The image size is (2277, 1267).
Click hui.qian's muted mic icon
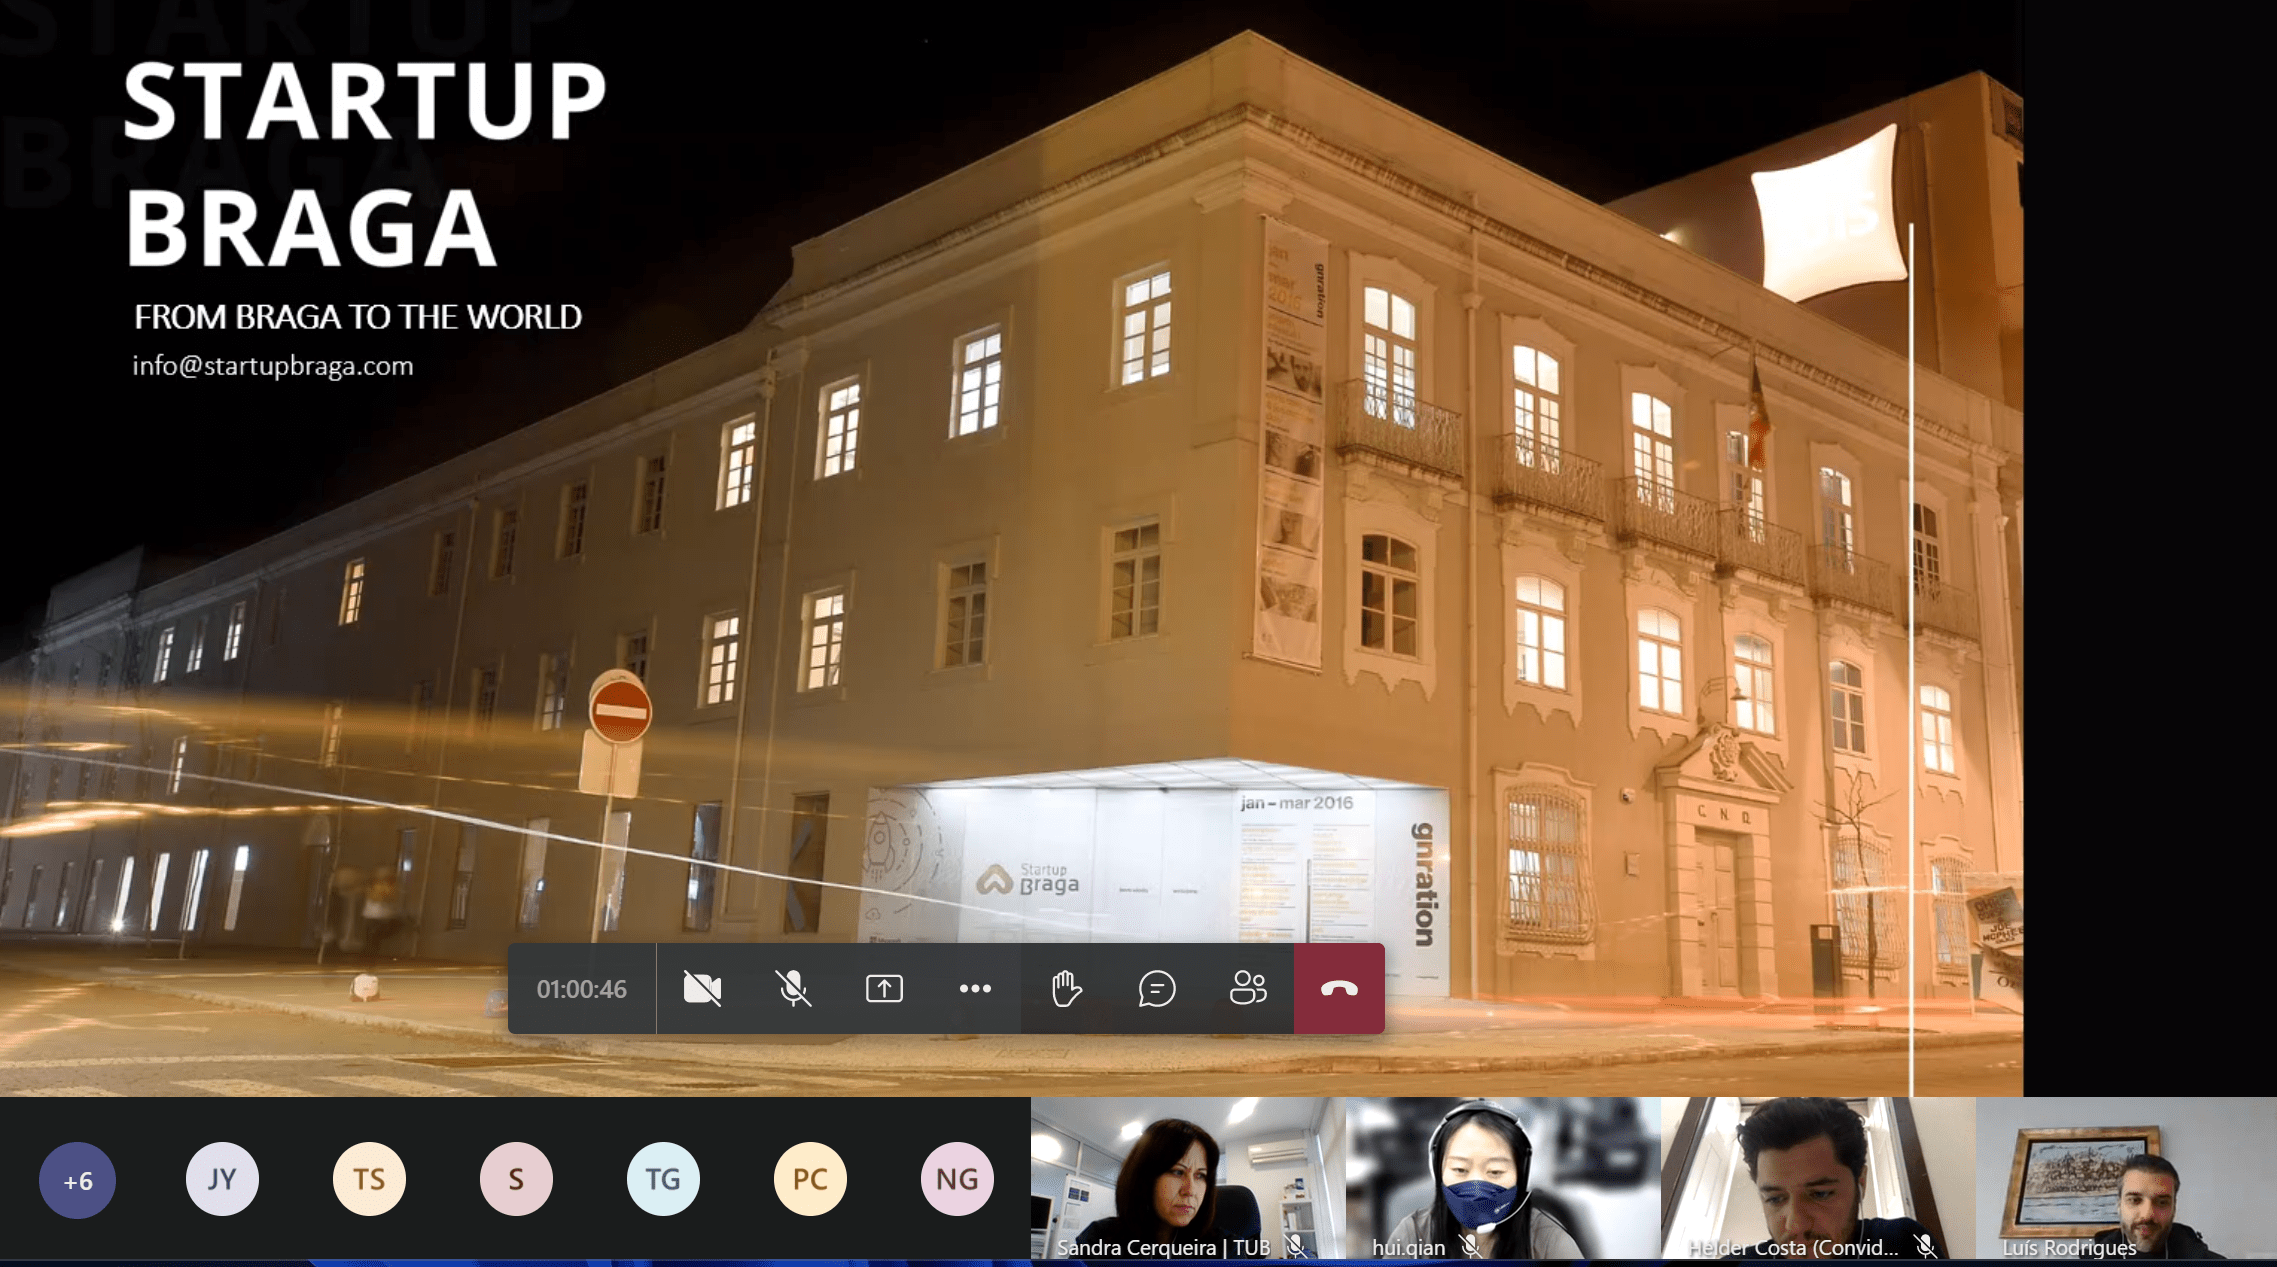[x=1469, y=1246]
